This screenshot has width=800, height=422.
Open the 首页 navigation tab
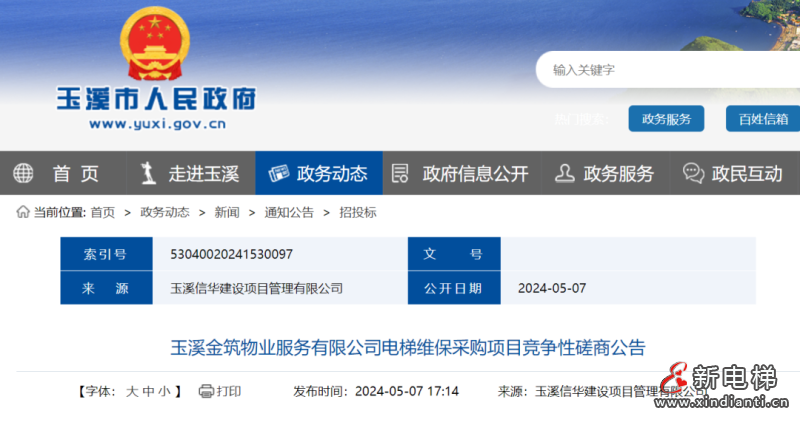click(76, 173)
